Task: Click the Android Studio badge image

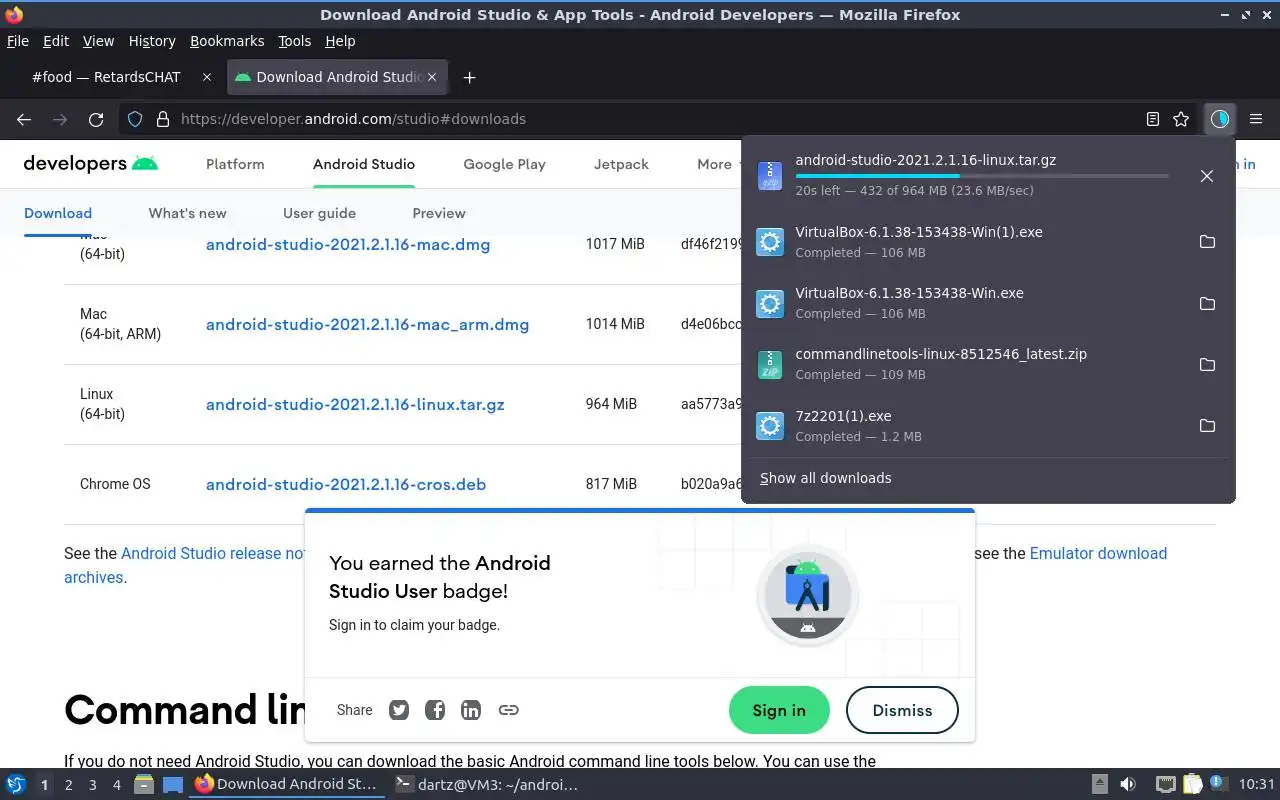Action: (x=808, y=596)
